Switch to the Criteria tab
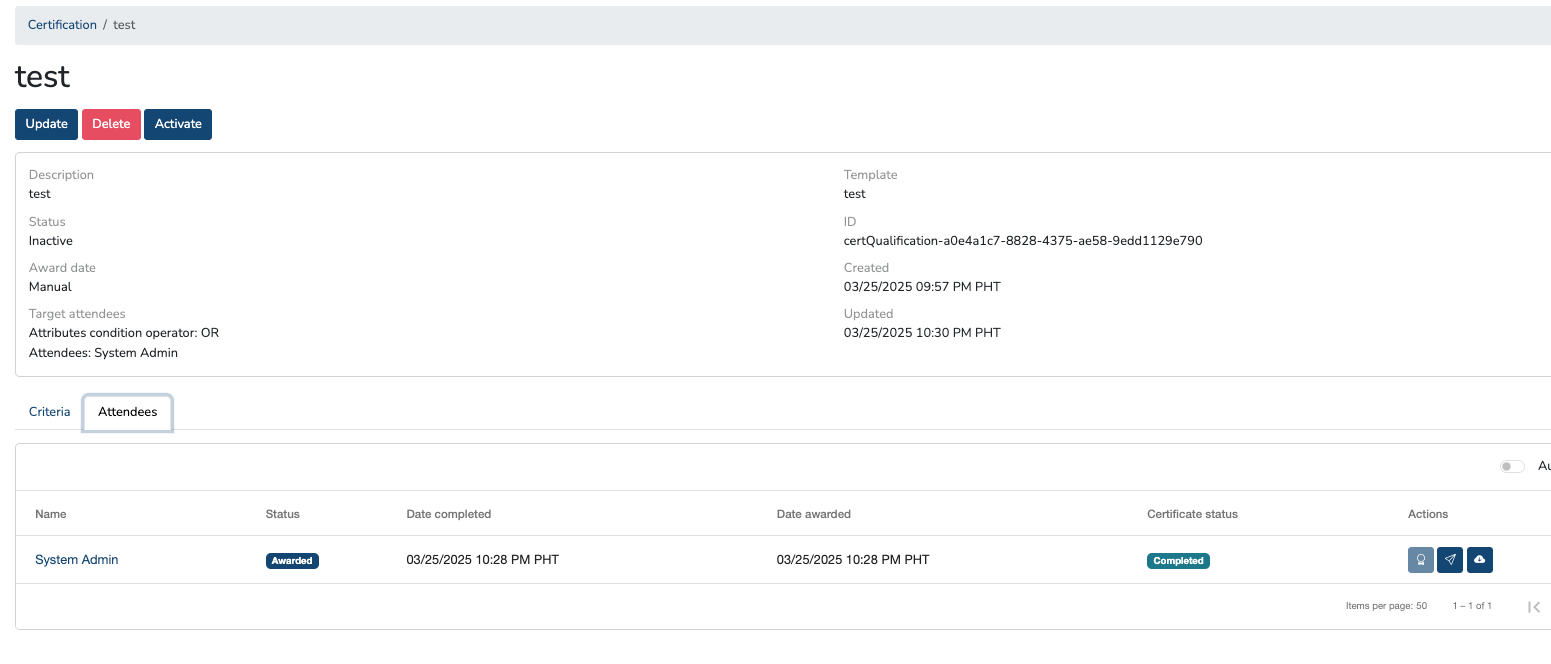The height and width of the screenshot is (664, 1551). pos(50,412)
